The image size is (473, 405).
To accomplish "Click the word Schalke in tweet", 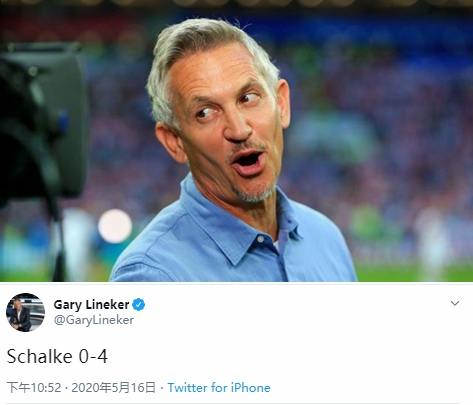I will coord(40,356).
